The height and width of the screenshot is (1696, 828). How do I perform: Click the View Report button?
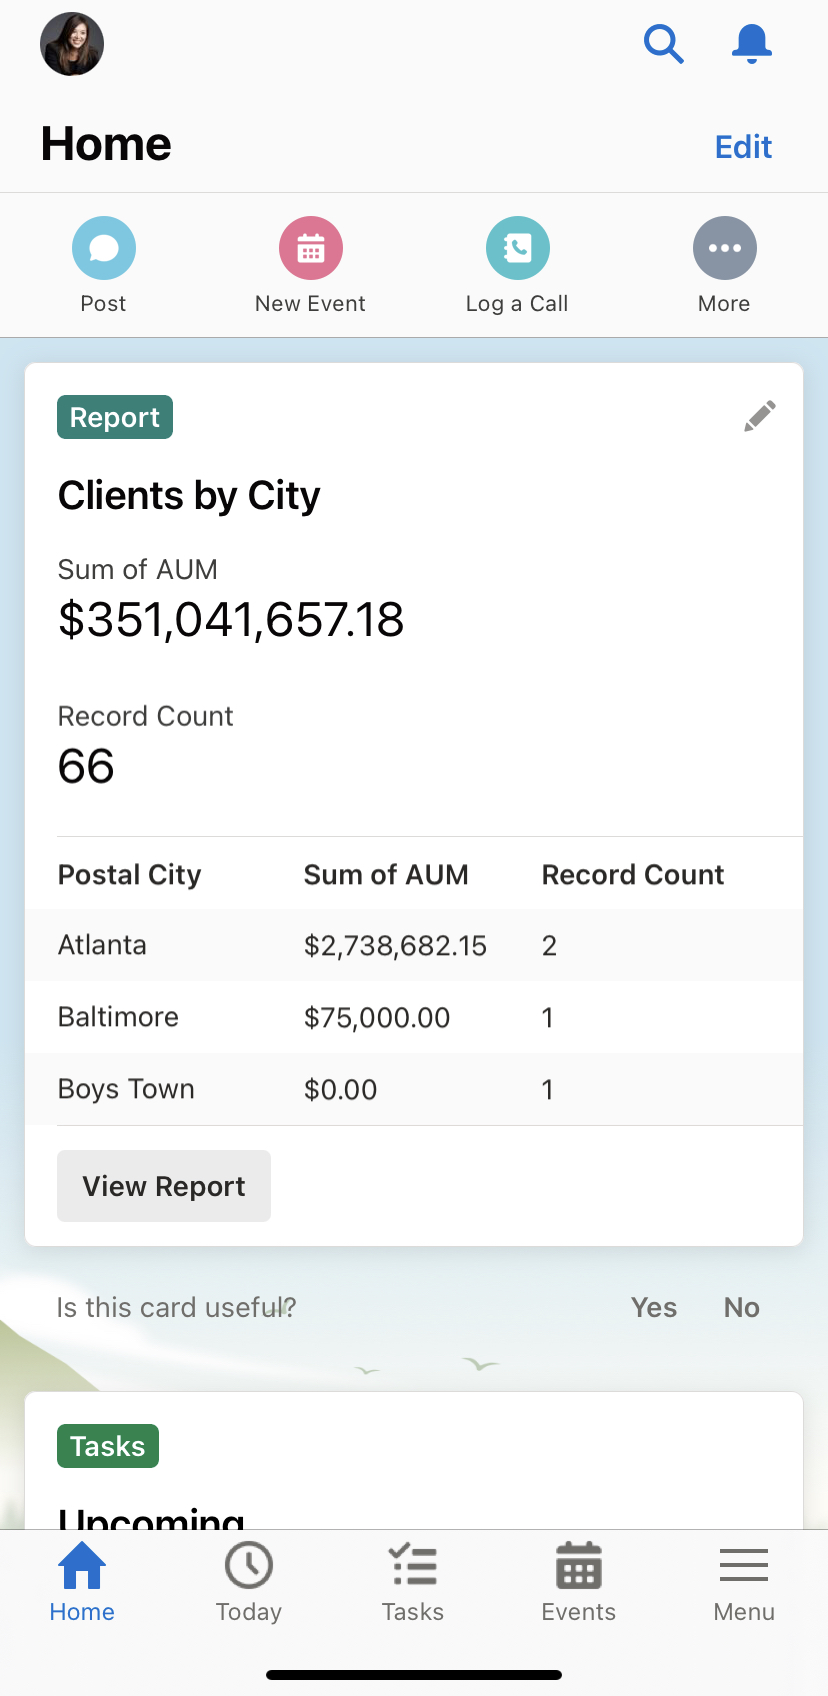coord(164,1186)
